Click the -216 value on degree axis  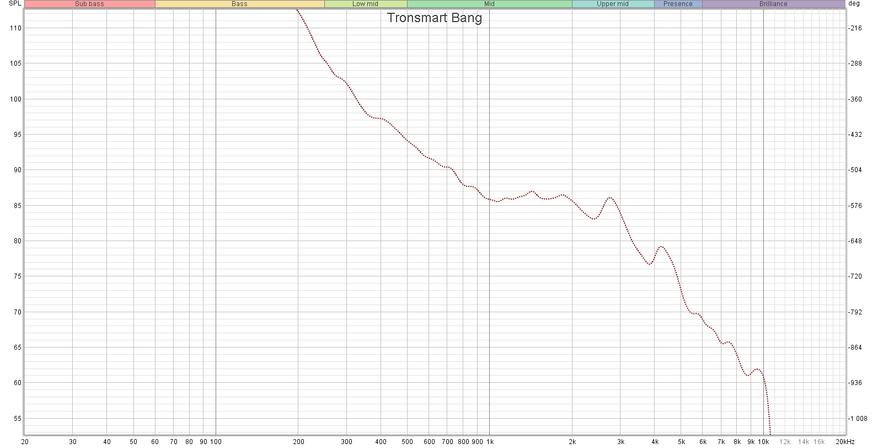point(855,28)
